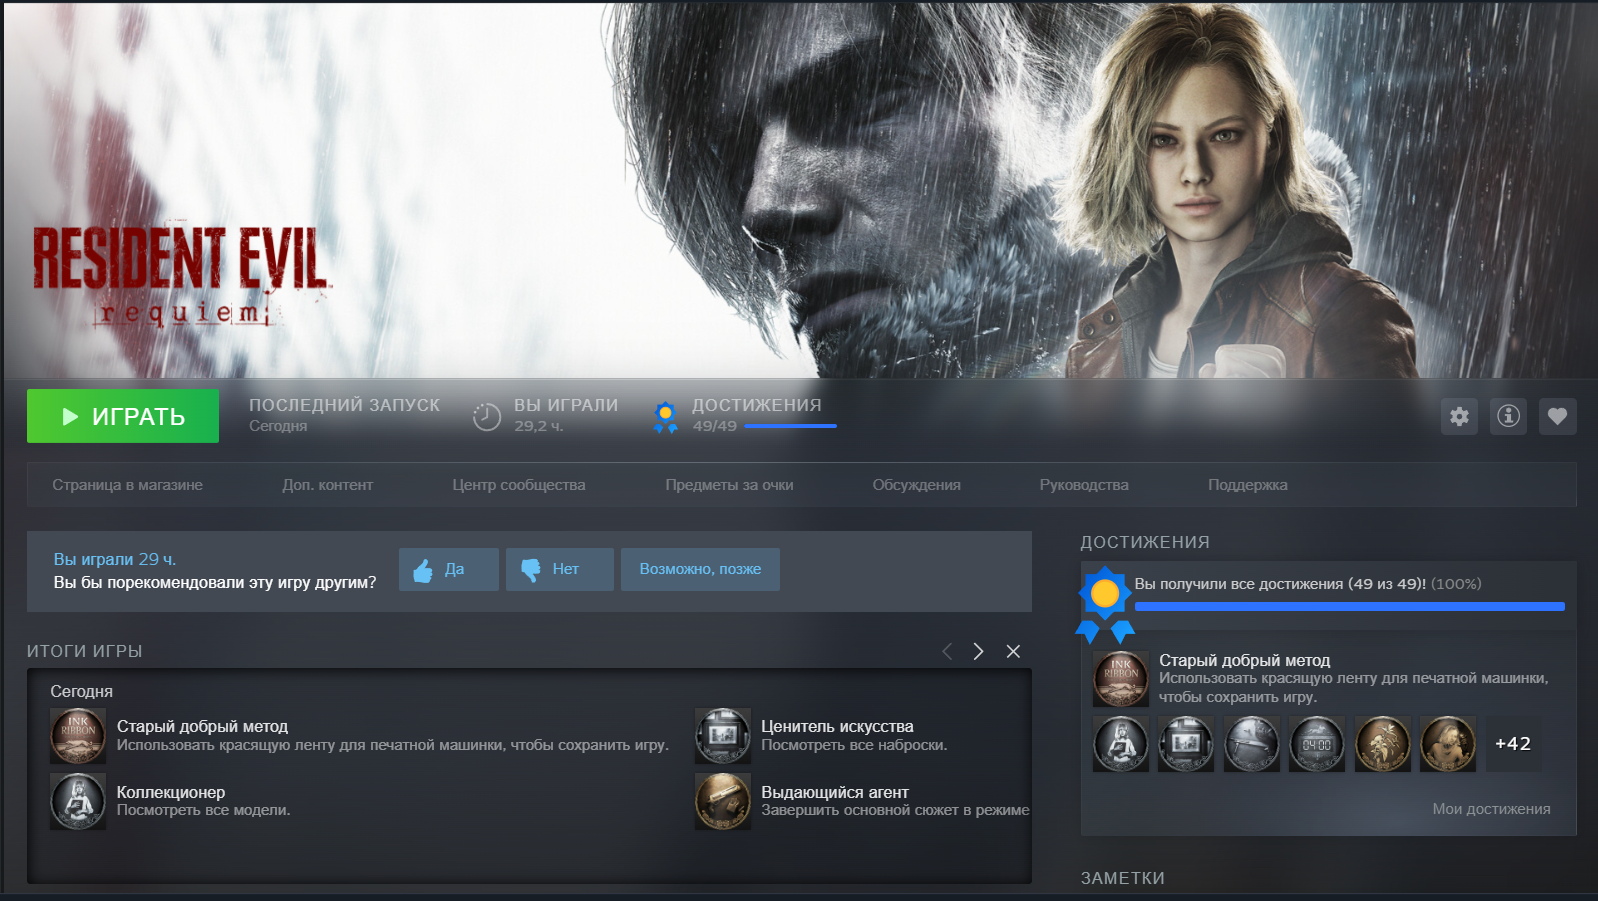
Task: Click the 'Выдающийся агент' achievement title
Action: click(x=835, y=792)
